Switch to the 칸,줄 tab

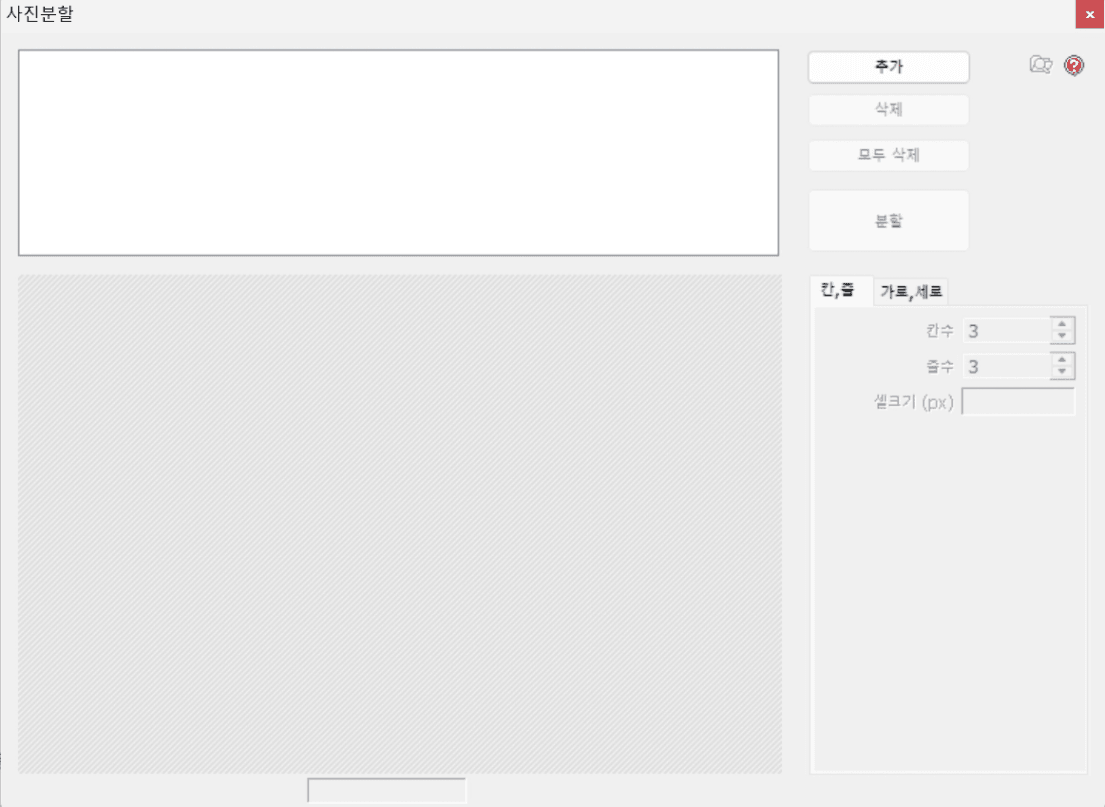839,290
